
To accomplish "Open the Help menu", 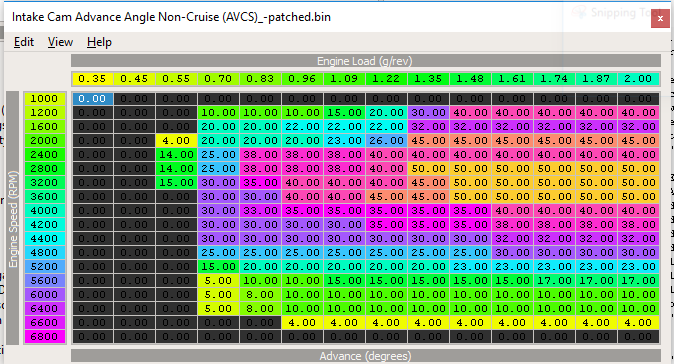I will 99,42.
